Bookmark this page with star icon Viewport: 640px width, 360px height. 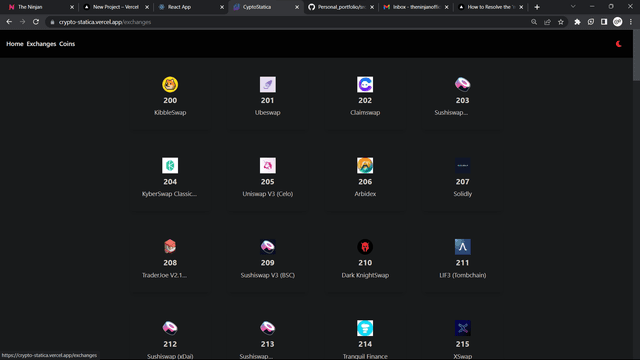[561, 22]
